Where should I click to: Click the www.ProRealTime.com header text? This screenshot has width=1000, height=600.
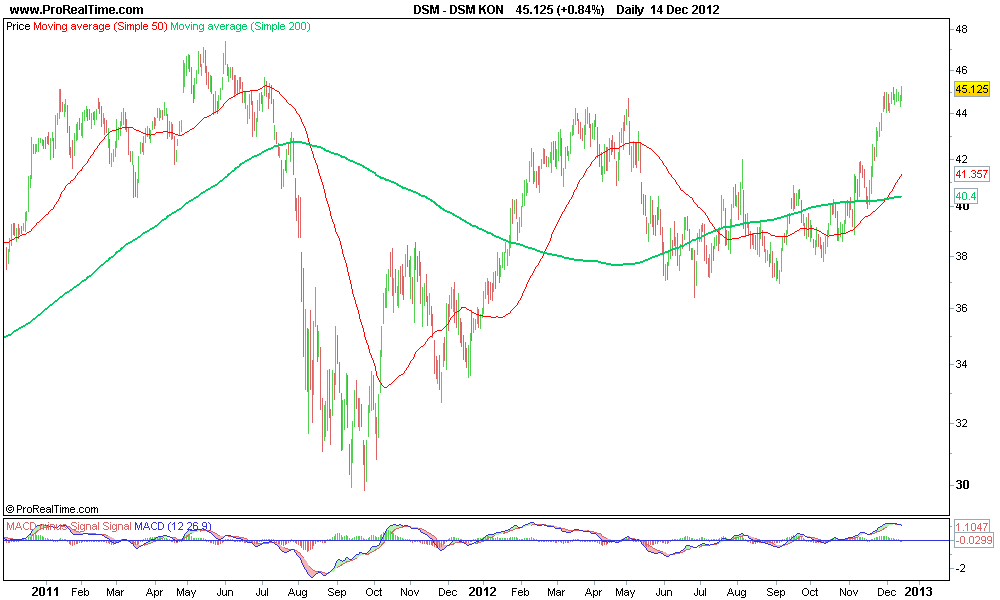pos(77,10)
